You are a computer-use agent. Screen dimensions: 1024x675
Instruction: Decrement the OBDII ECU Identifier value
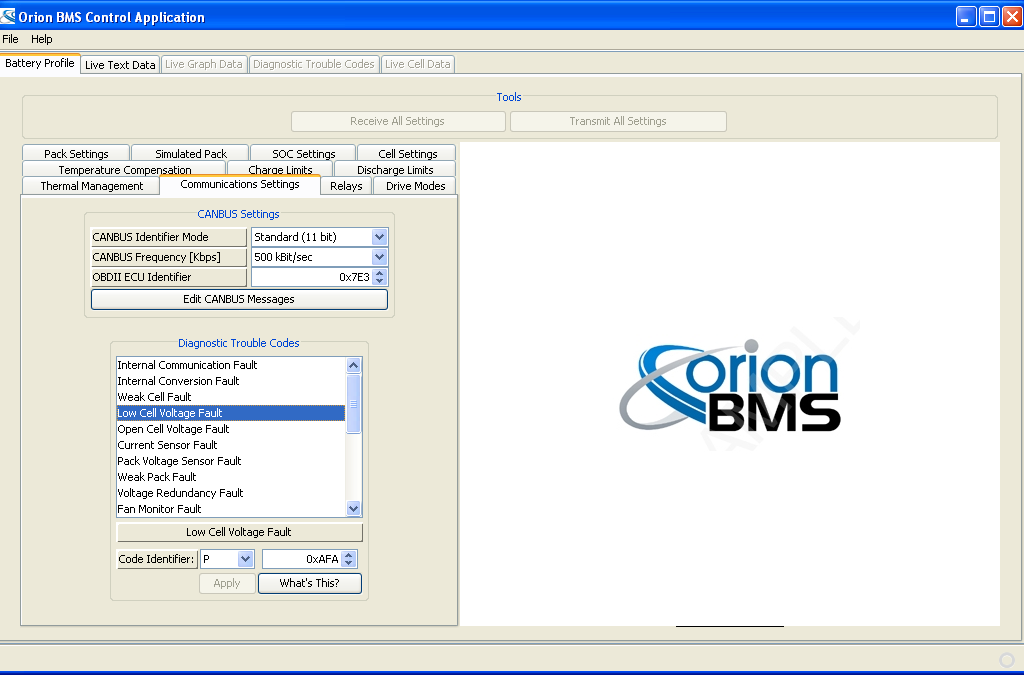click(380, 281)
